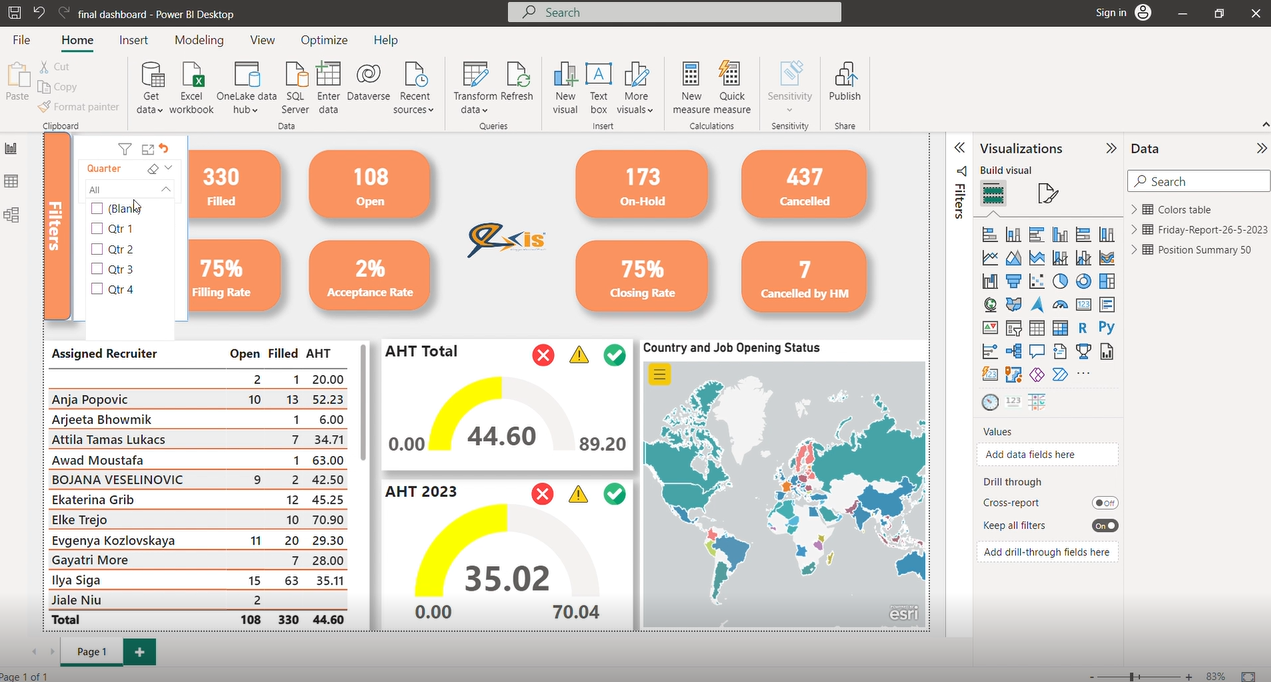Click the Refresh button in Queries

(x=517, y=82)
